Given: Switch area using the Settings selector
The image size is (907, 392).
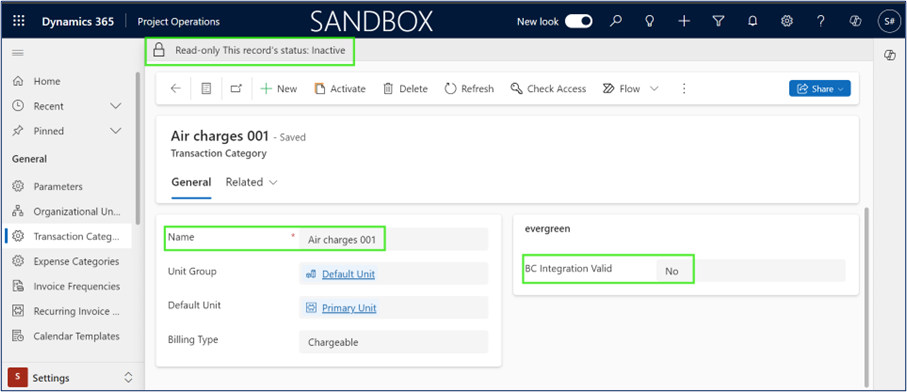Looking at the screenshot, I should click(x=72, y=378).
